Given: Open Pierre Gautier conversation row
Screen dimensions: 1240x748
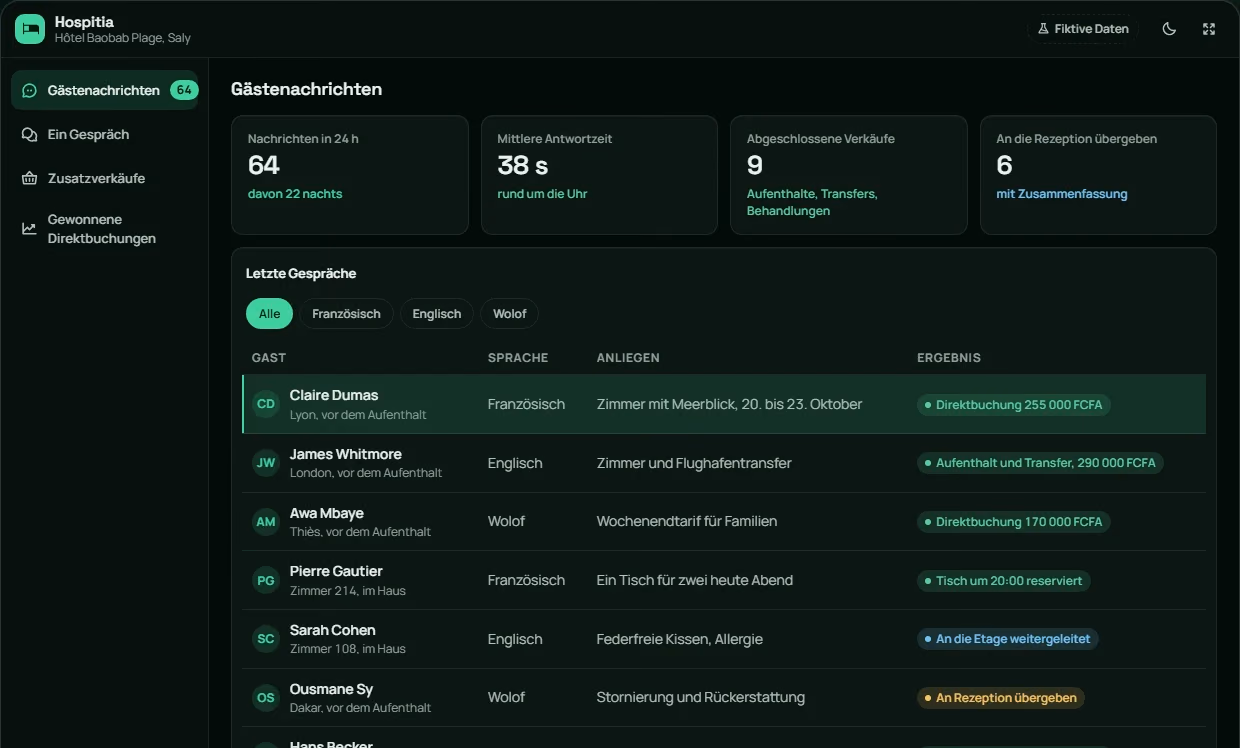Looking at the screenshot, I should pos(724,580).
